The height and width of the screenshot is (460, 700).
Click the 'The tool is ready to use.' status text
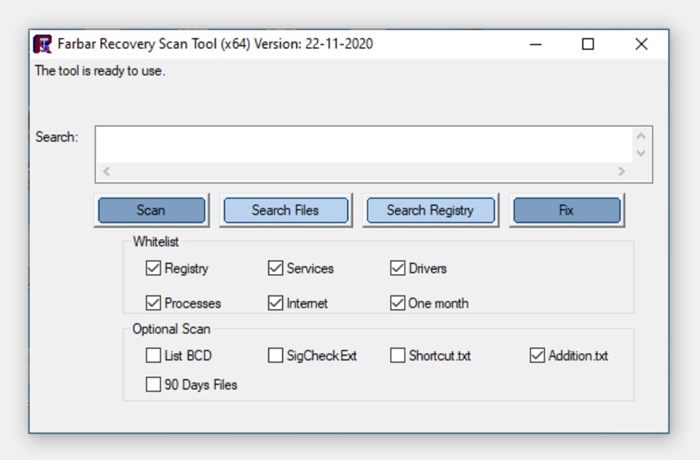(100, 71)
